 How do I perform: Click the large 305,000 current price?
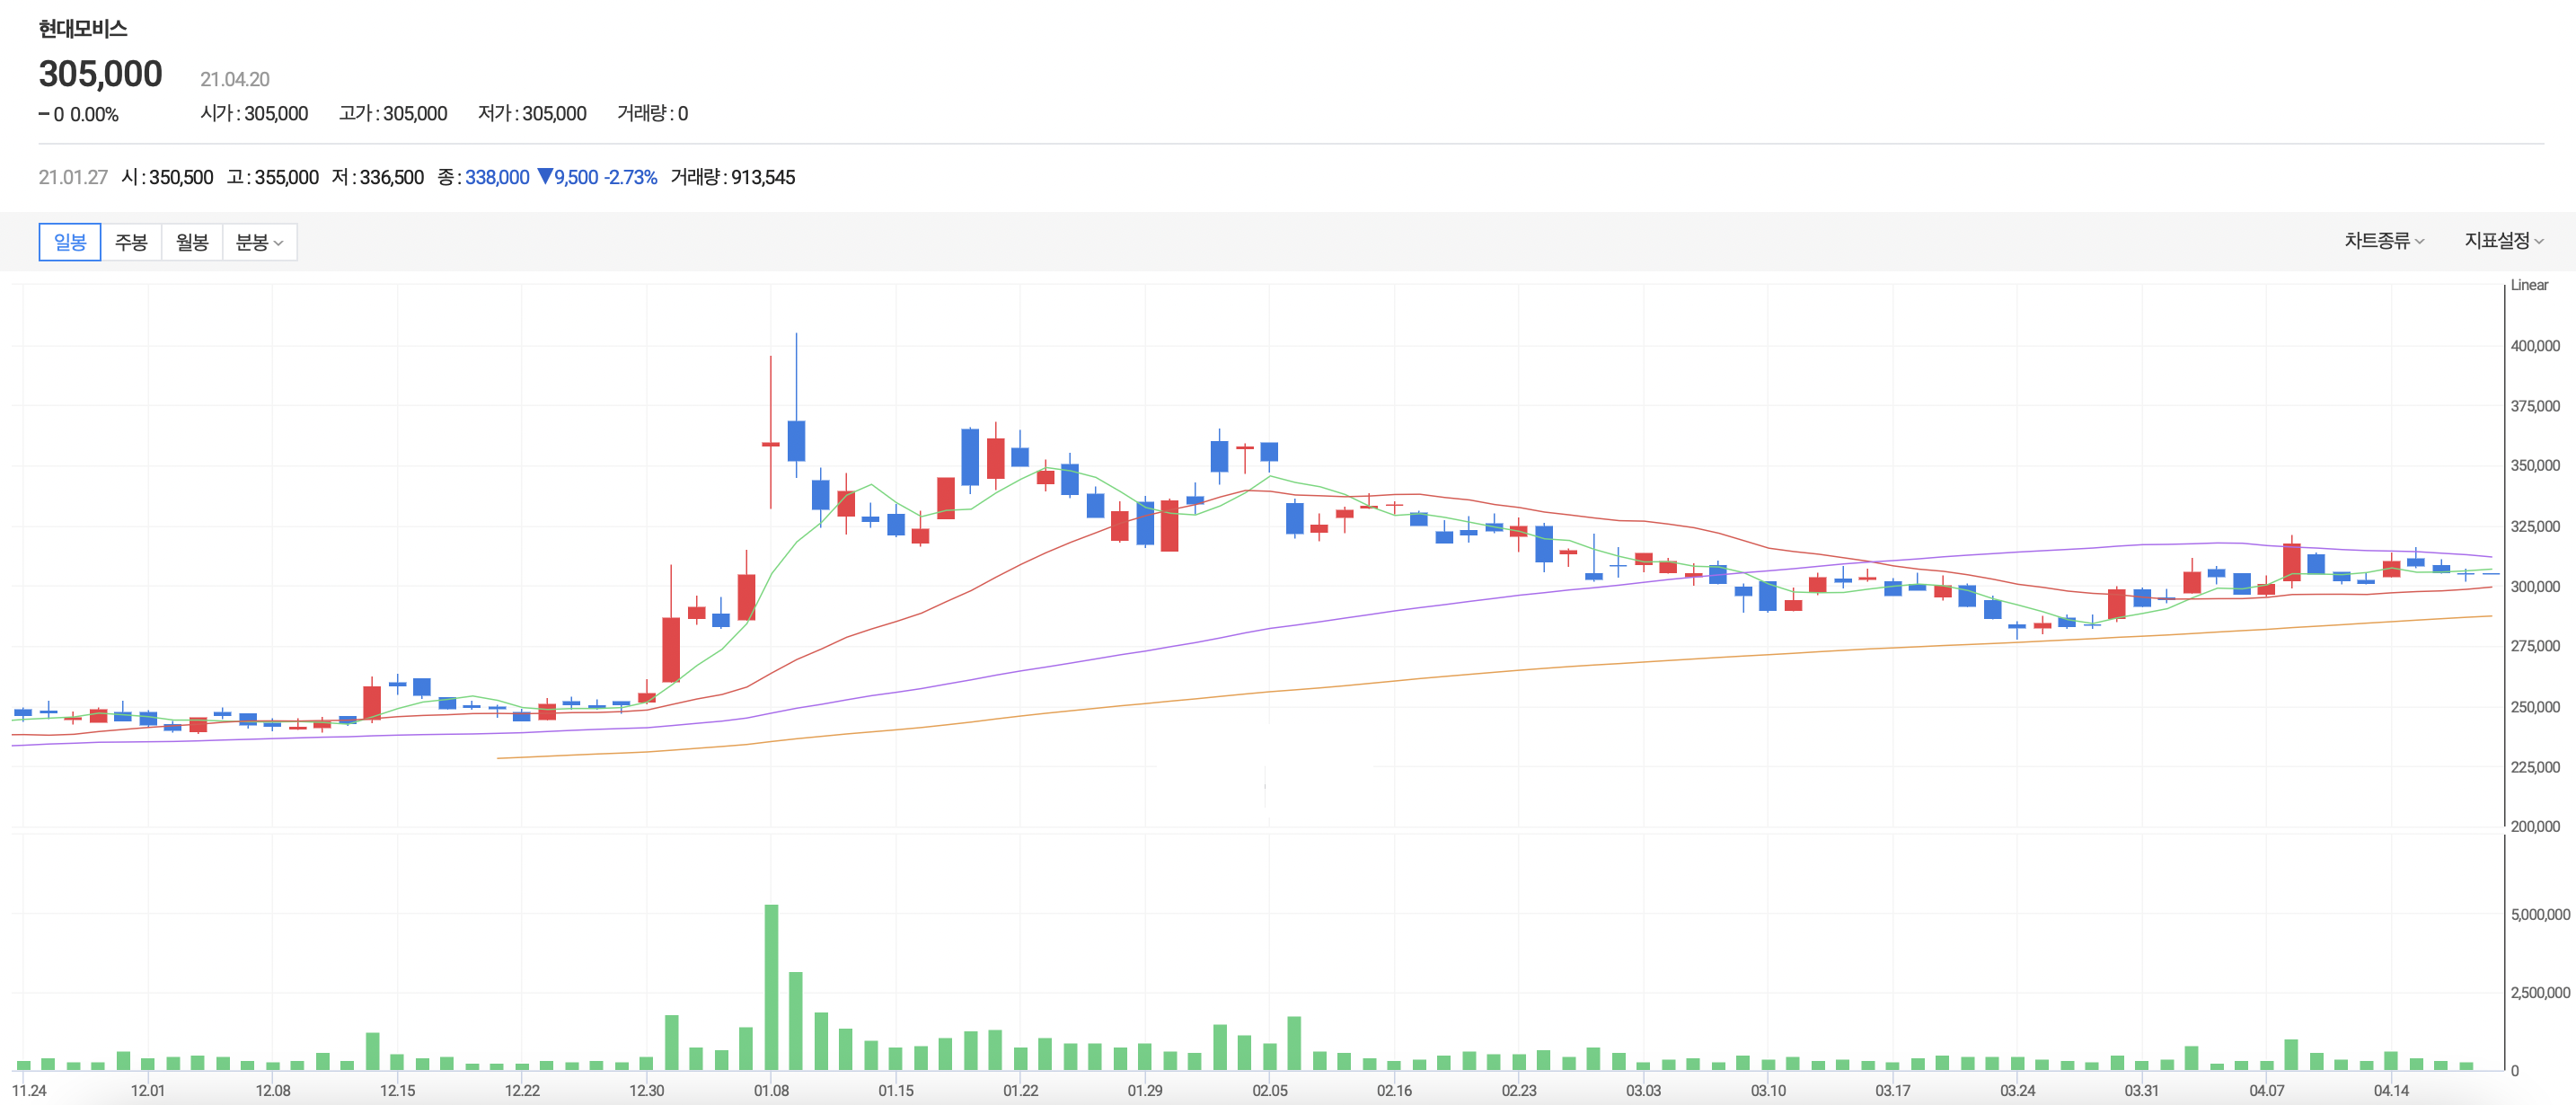[100, 74]
